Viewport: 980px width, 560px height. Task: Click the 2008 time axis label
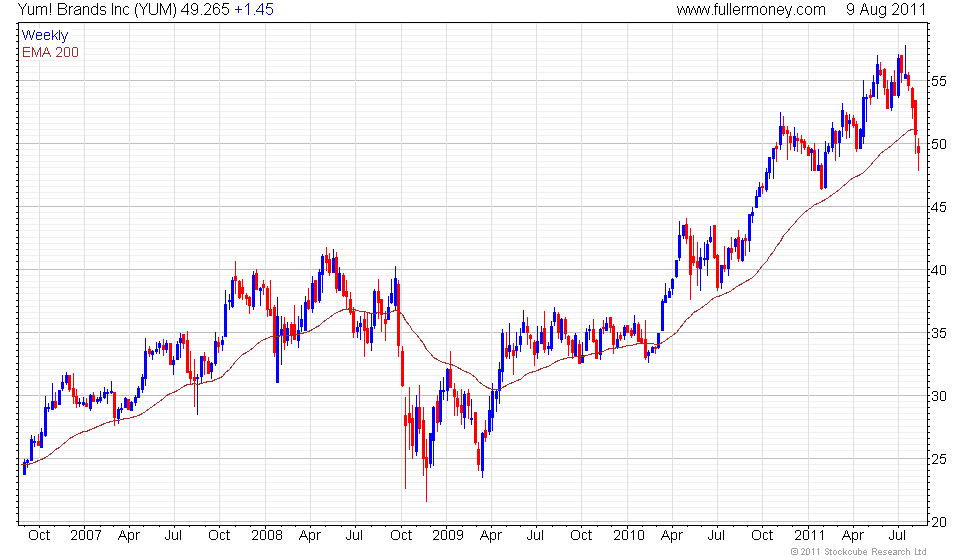267,536
